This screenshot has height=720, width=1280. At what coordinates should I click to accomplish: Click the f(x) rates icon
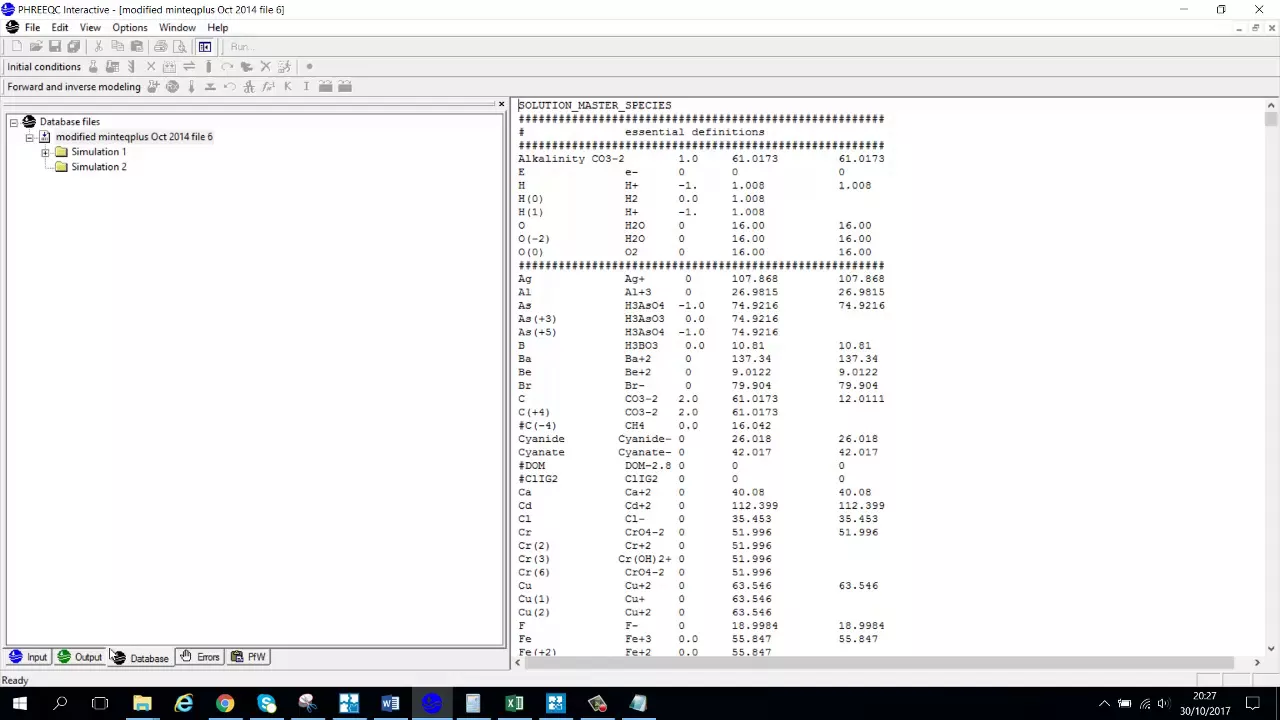pyautogui.click(x=268, y=87)
